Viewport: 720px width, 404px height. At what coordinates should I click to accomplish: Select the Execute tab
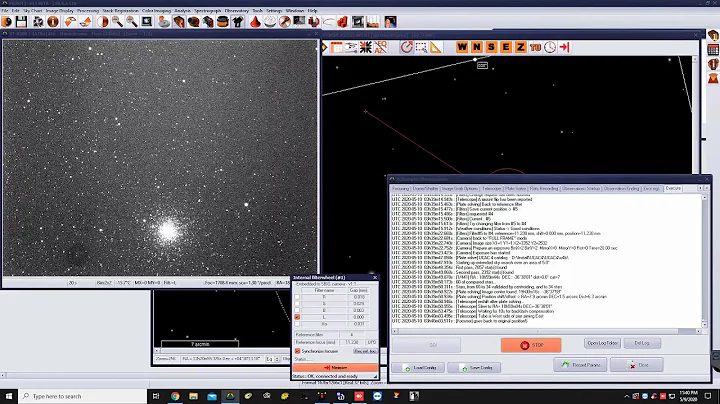pos(673,188)
